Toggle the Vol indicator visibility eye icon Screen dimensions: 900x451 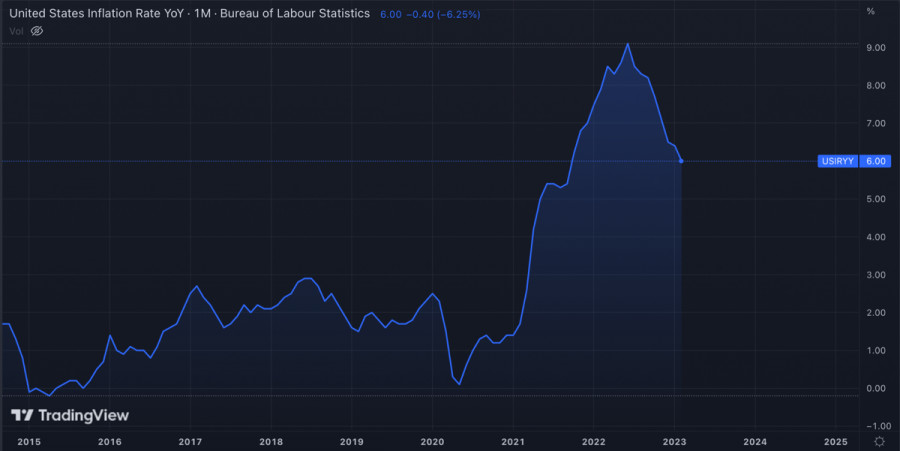click(x=37, y=31)
